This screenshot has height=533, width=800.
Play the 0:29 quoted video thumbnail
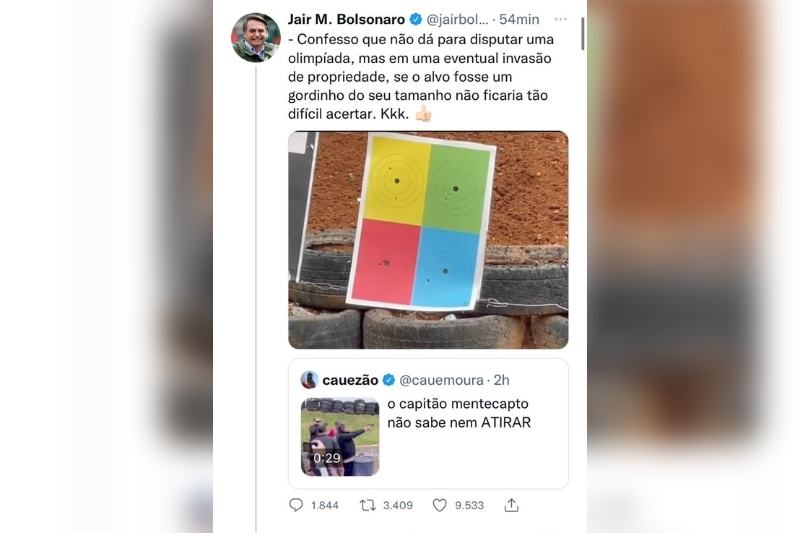340,437
